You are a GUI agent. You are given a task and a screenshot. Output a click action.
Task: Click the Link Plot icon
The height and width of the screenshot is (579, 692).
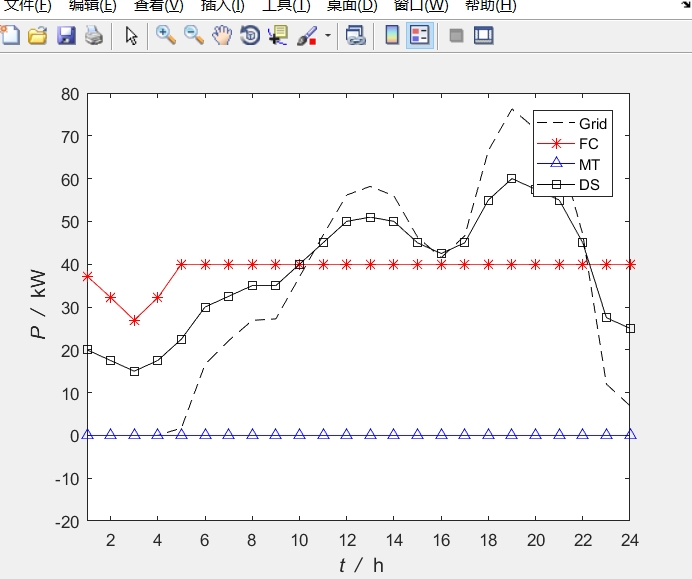tap(355, 35)
